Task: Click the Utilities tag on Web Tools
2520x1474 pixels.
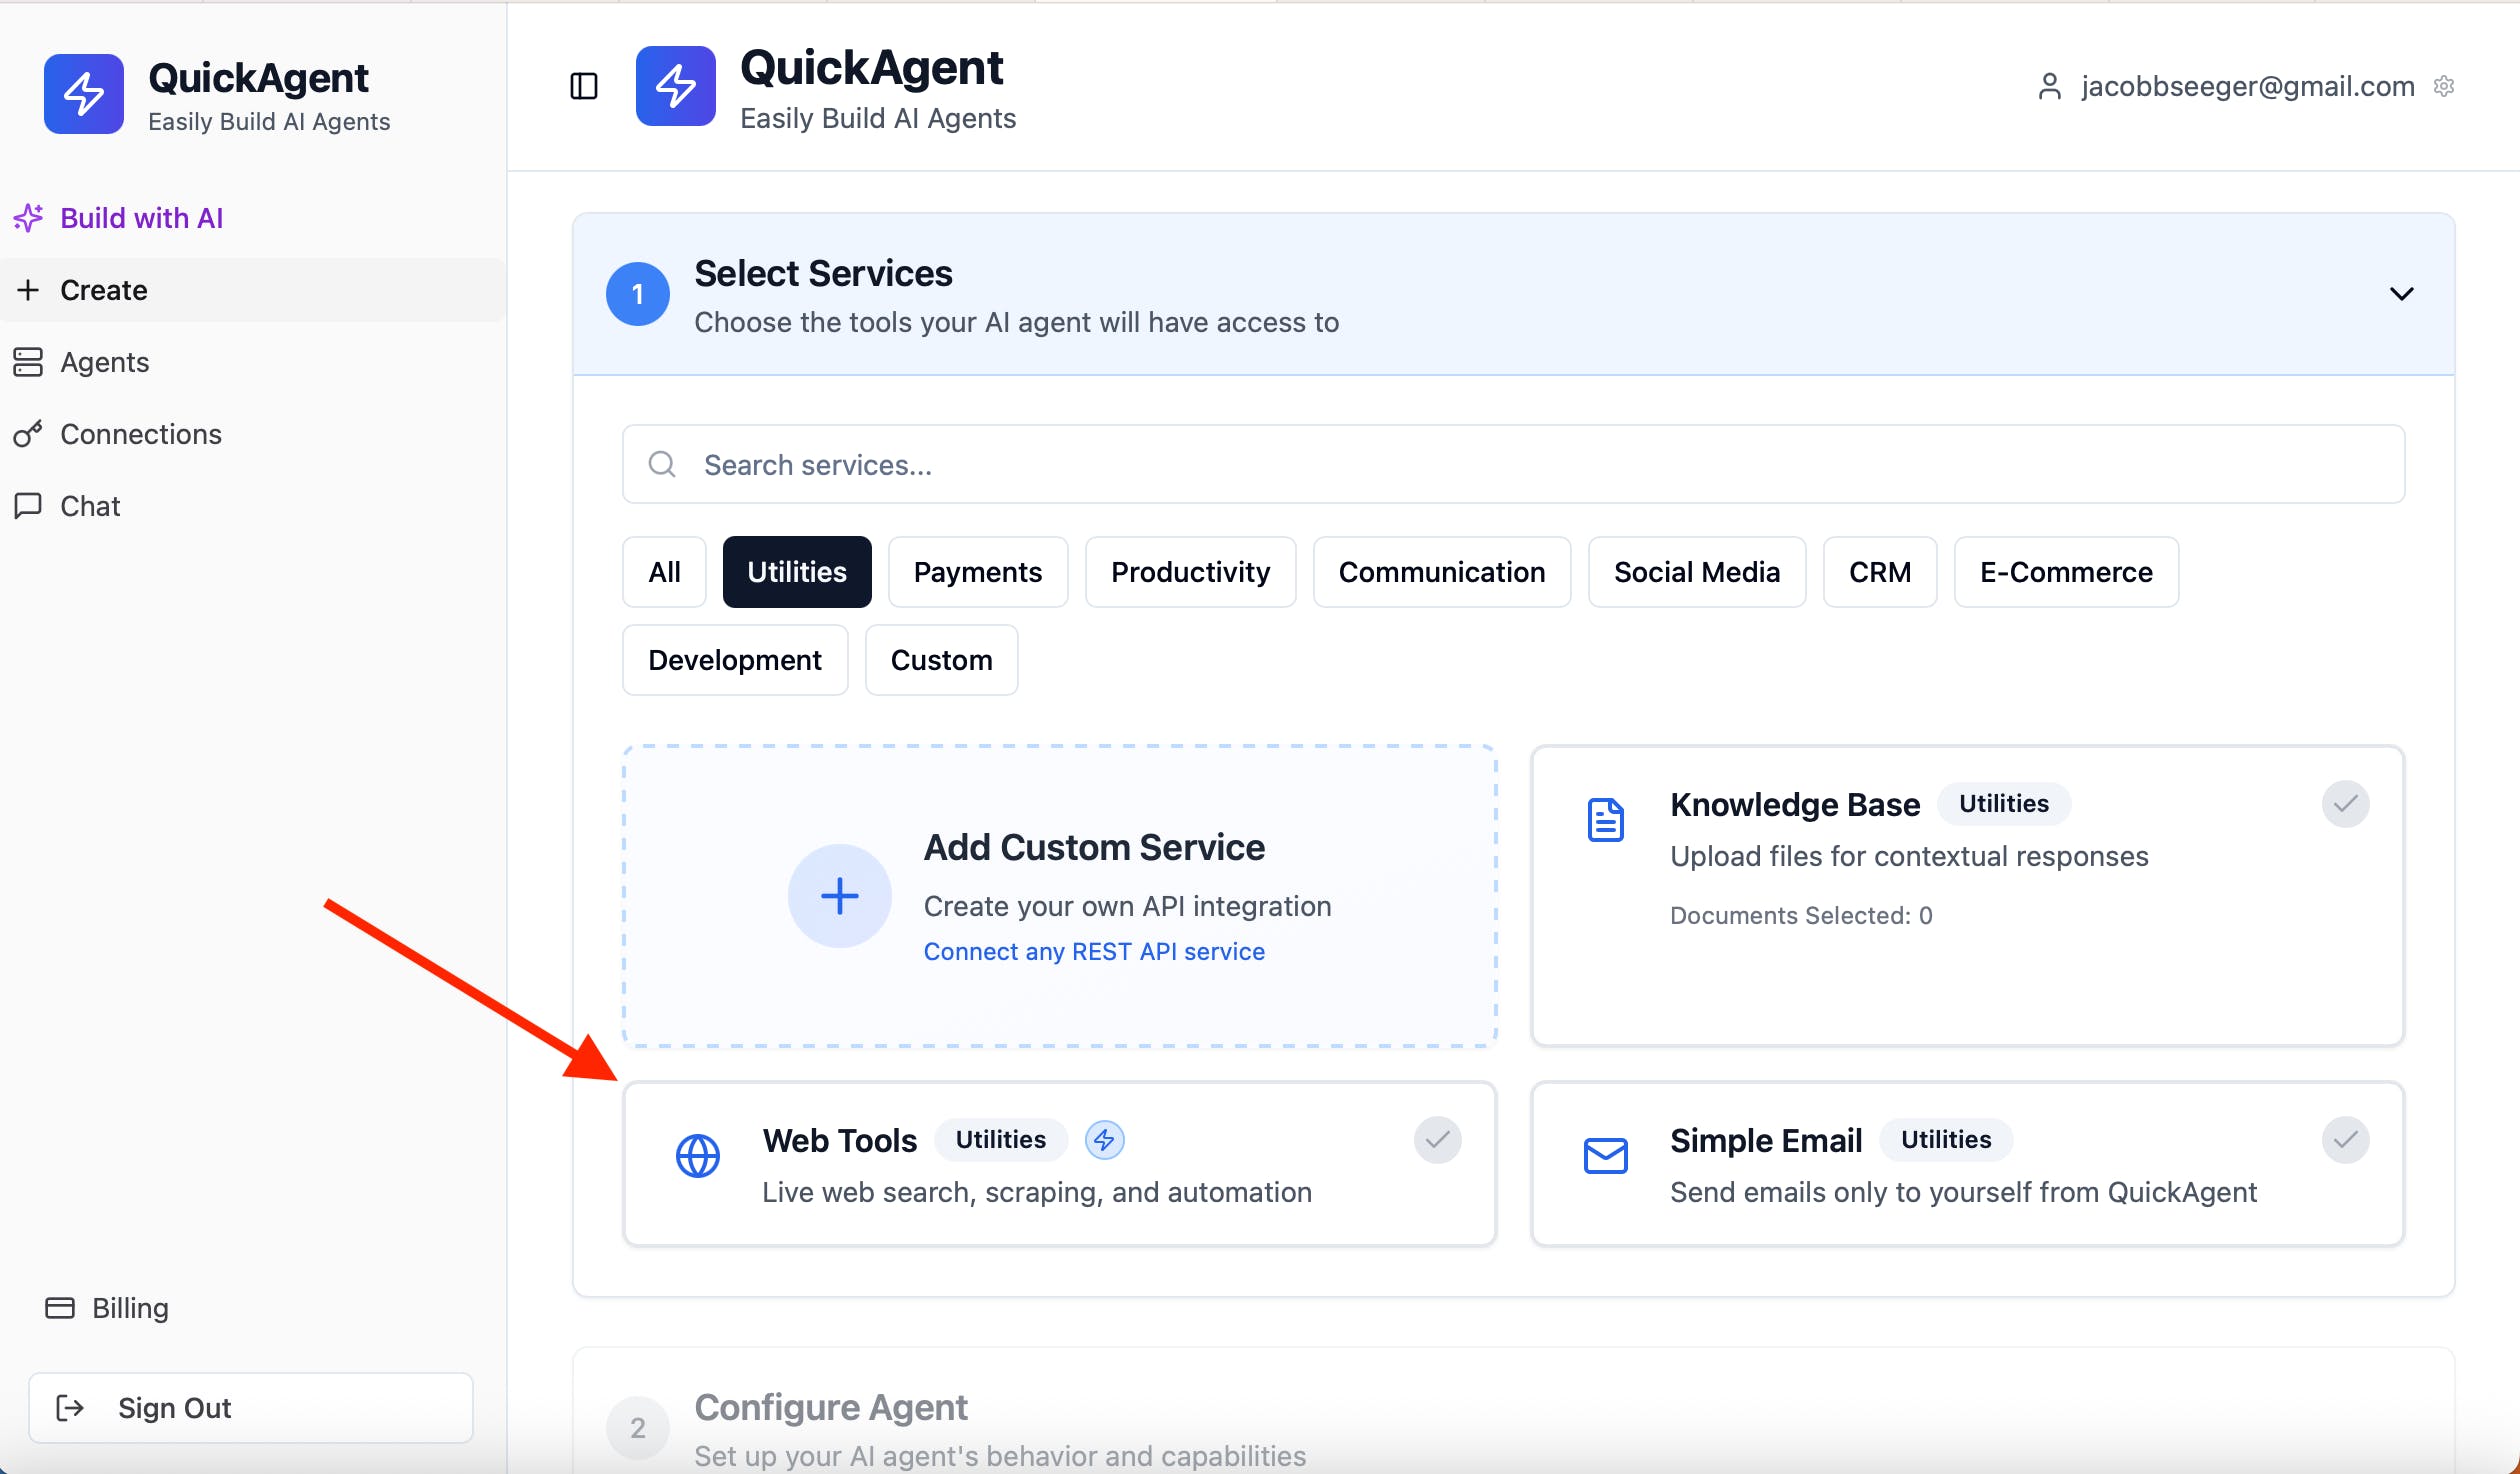Action: pyautogui.click(x=1001, y=1139)
